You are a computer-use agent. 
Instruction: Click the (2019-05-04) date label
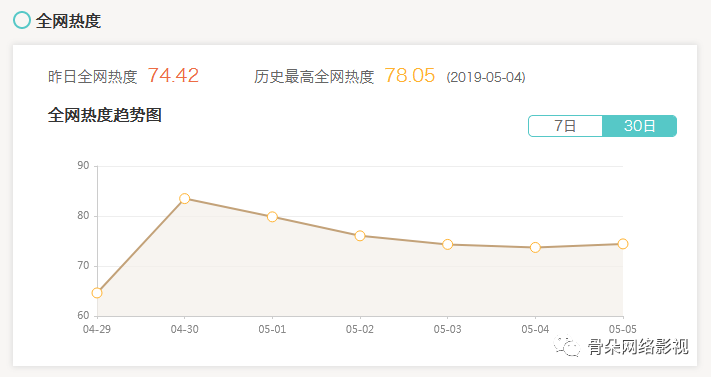click(x=486, y=77)
